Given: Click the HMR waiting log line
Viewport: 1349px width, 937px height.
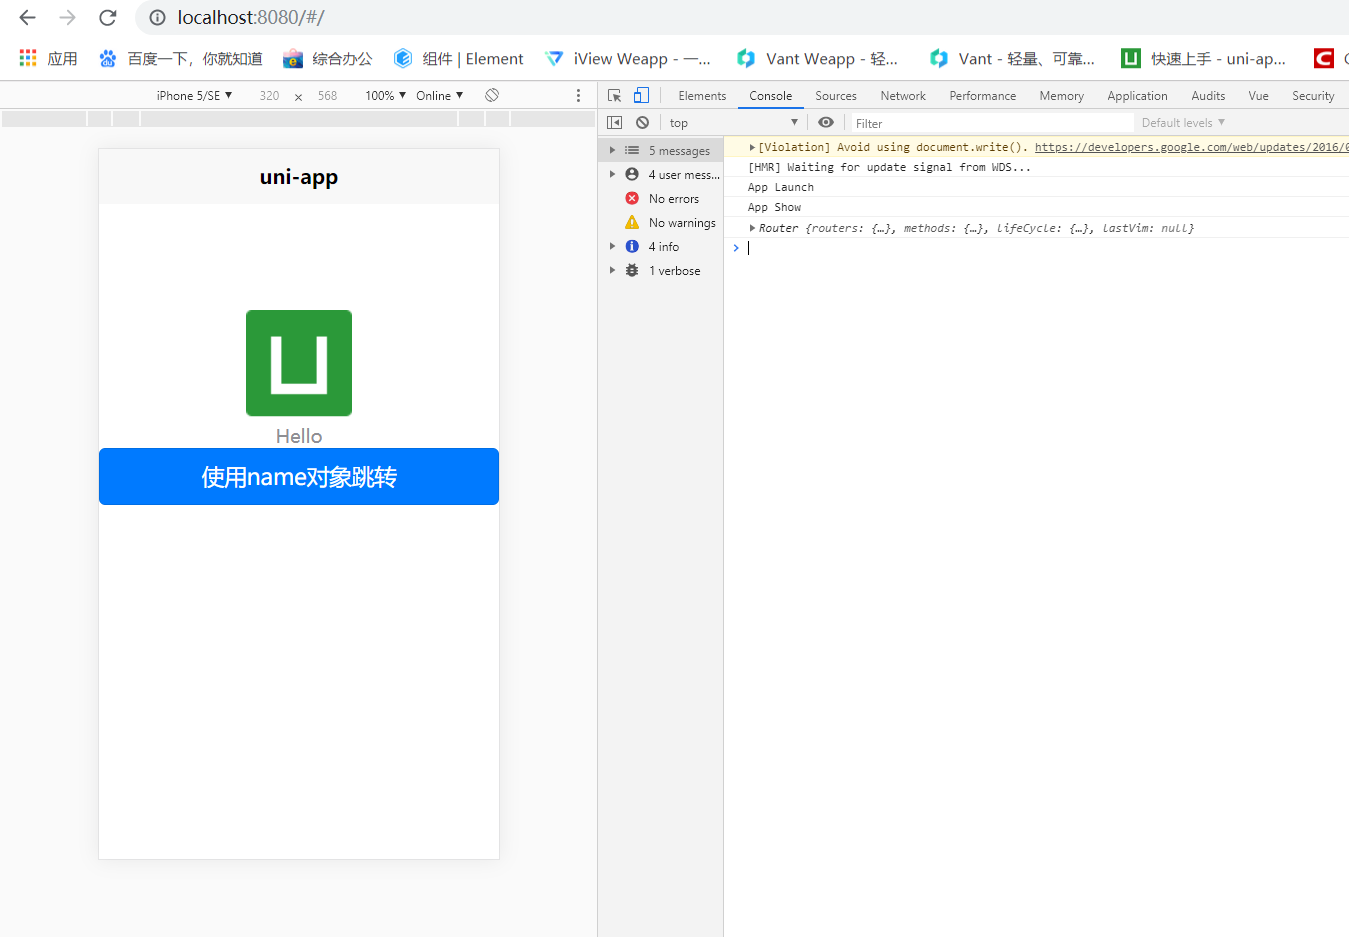Looking at the screenshot, I should (x=889, y=167).
